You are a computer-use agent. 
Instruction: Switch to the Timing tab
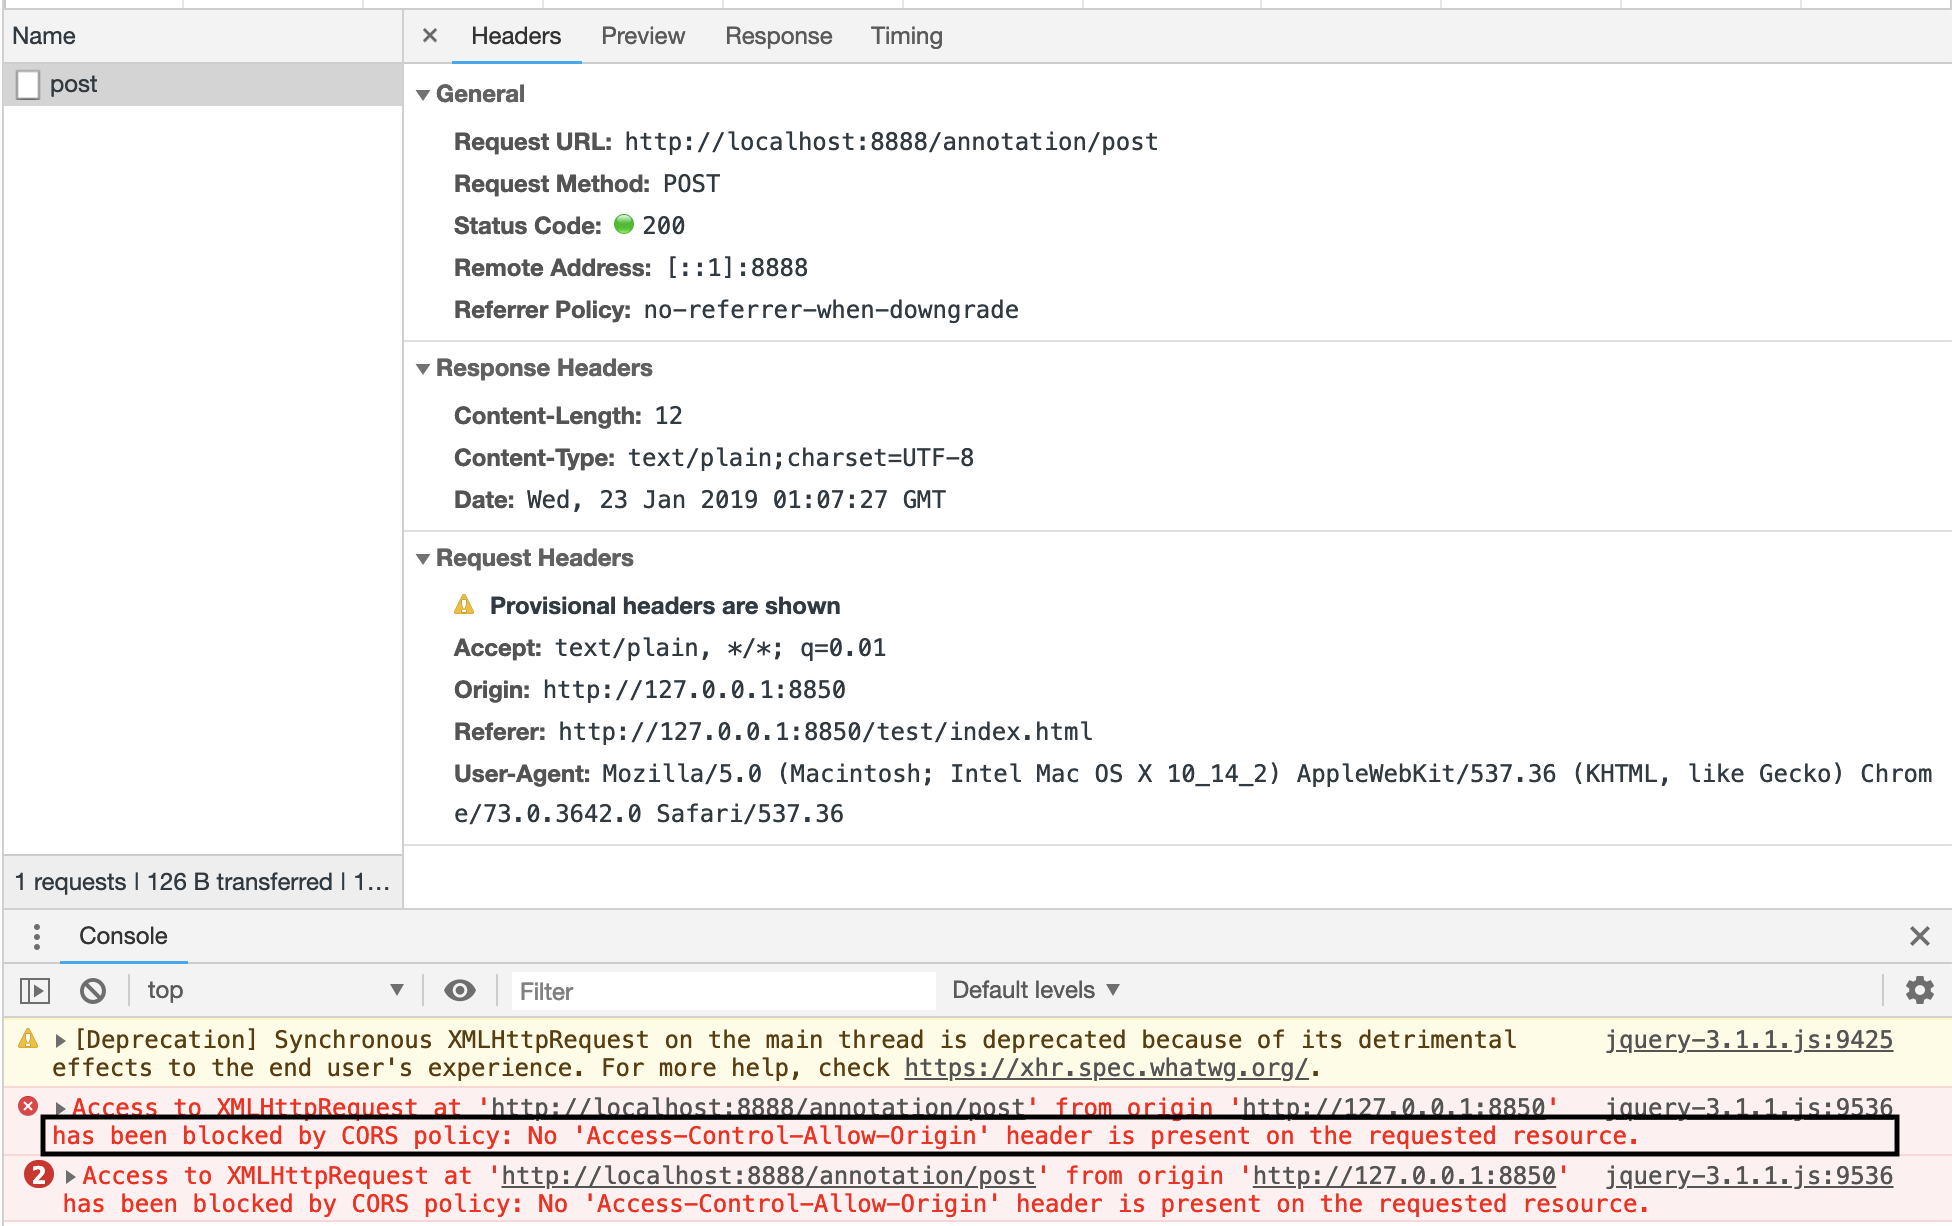pyautogui.click(x=906, y=35)
